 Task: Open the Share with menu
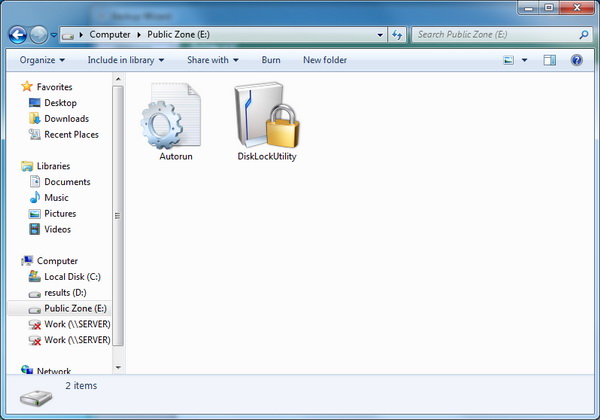[x=213, y=60]
